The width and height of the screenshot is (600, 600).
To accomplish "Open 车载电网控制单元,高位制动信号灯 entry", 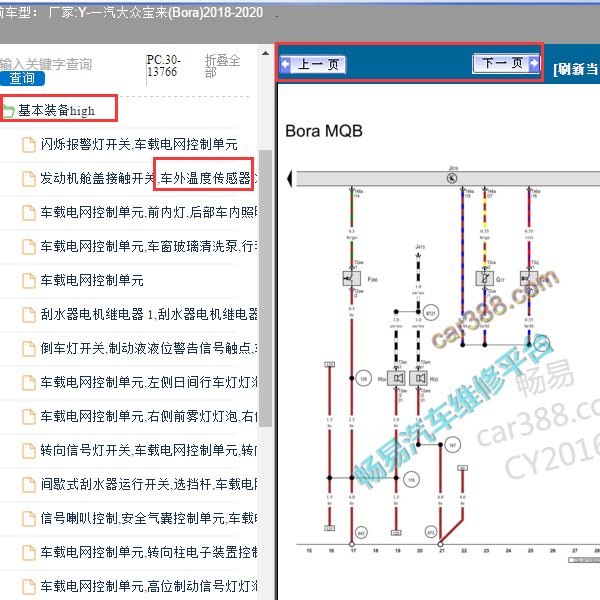I will [148, 587].
